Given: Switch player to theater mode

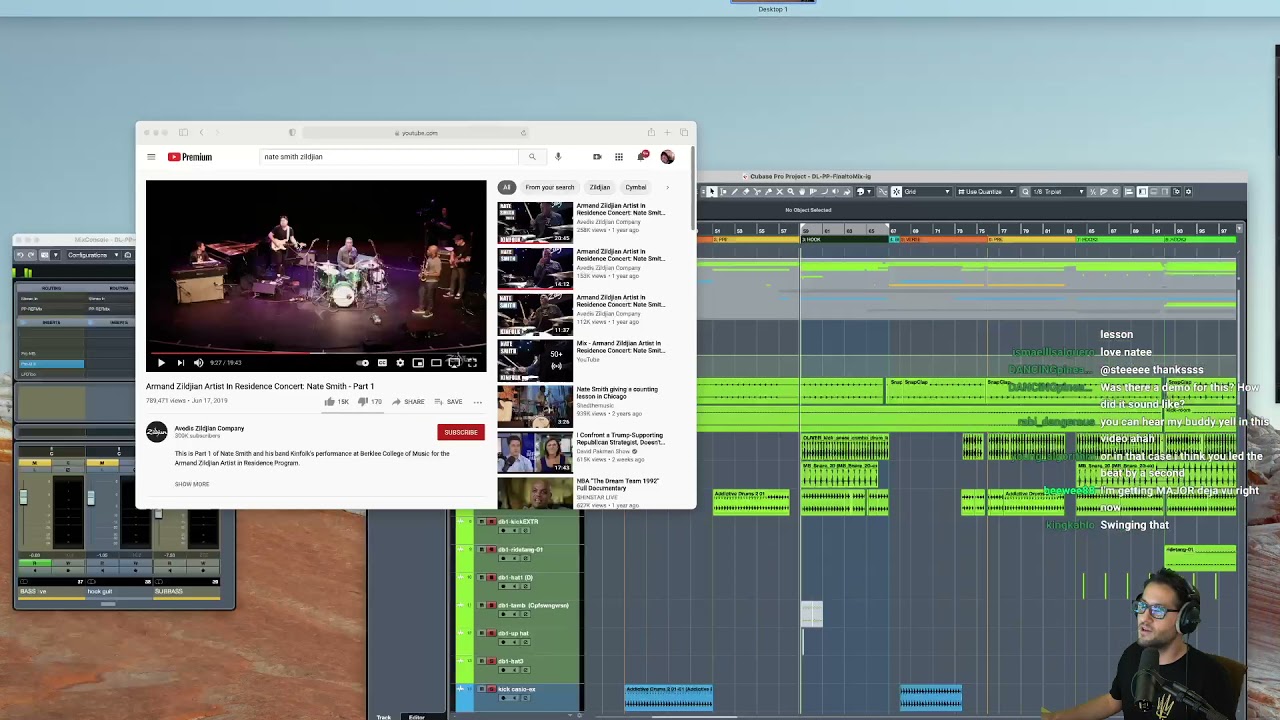Looking at the screenshot, I should click(436, 363).
